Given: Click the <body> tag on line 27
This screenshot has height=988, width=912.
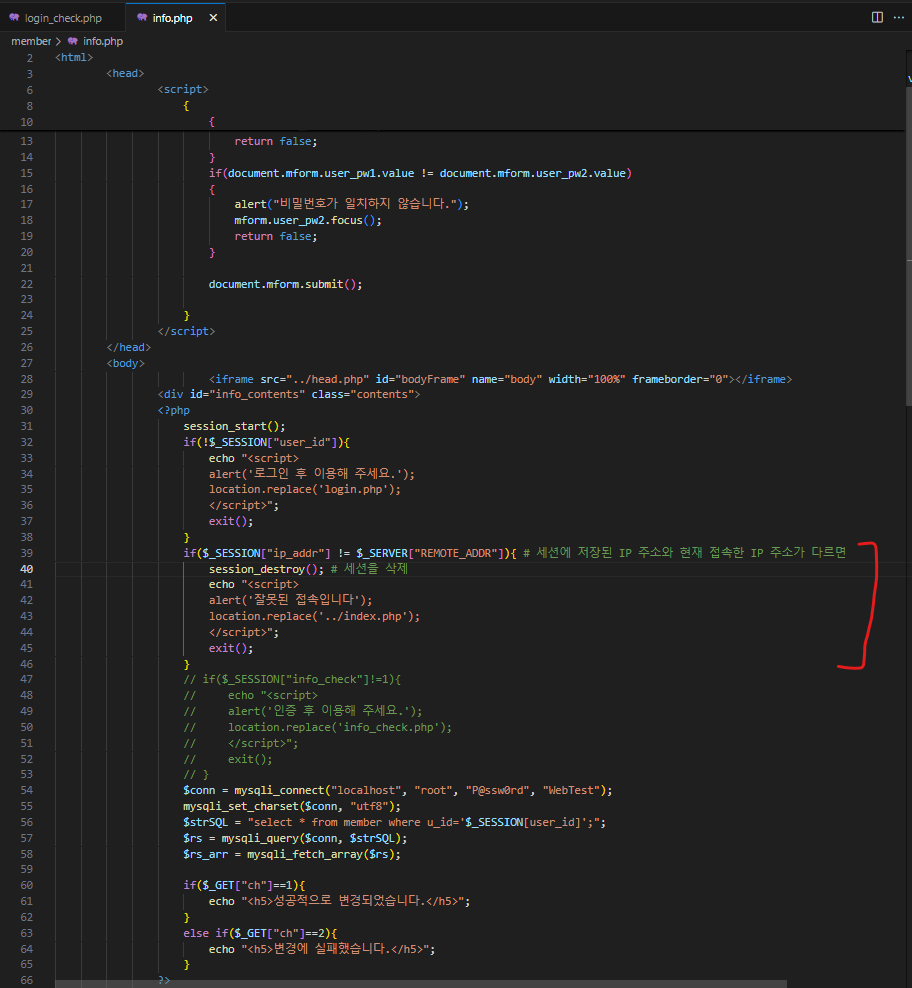Looking at the screenshot, I should (x=125, y=364).
